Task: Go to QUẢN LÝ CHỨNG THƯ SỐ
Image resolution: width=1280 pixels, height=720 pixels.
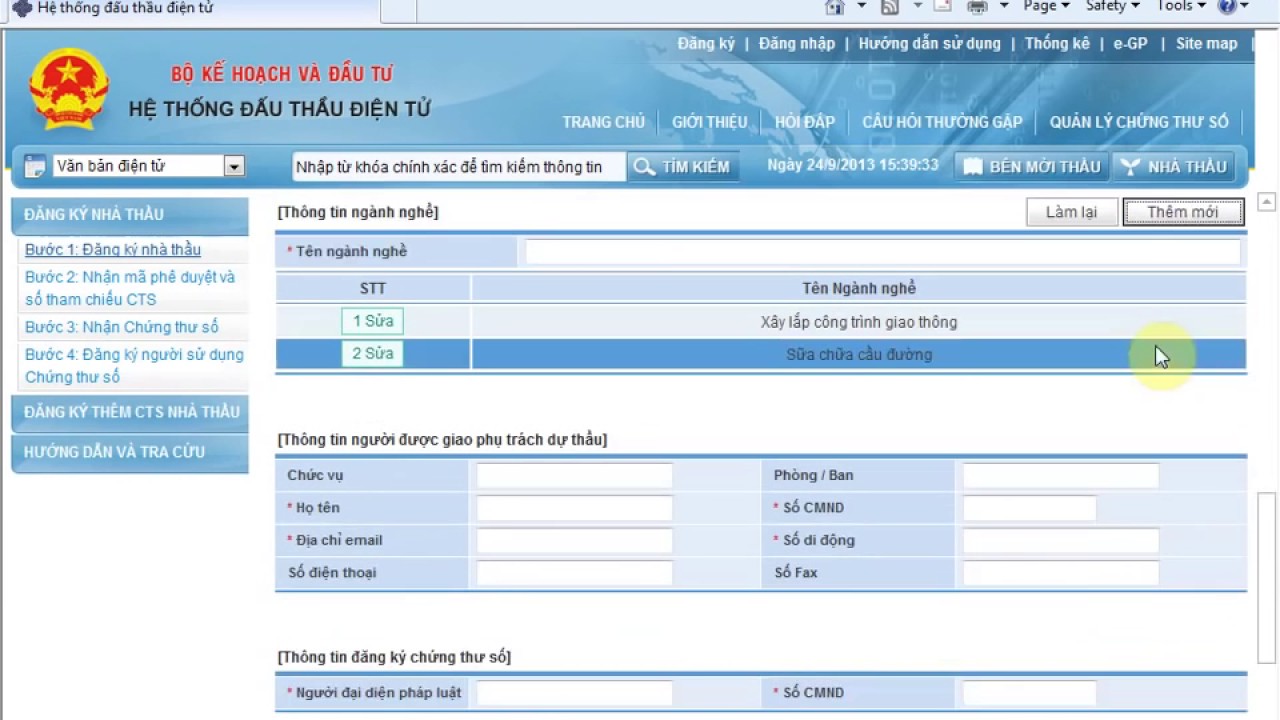Action: click(x=1139, y=122)
